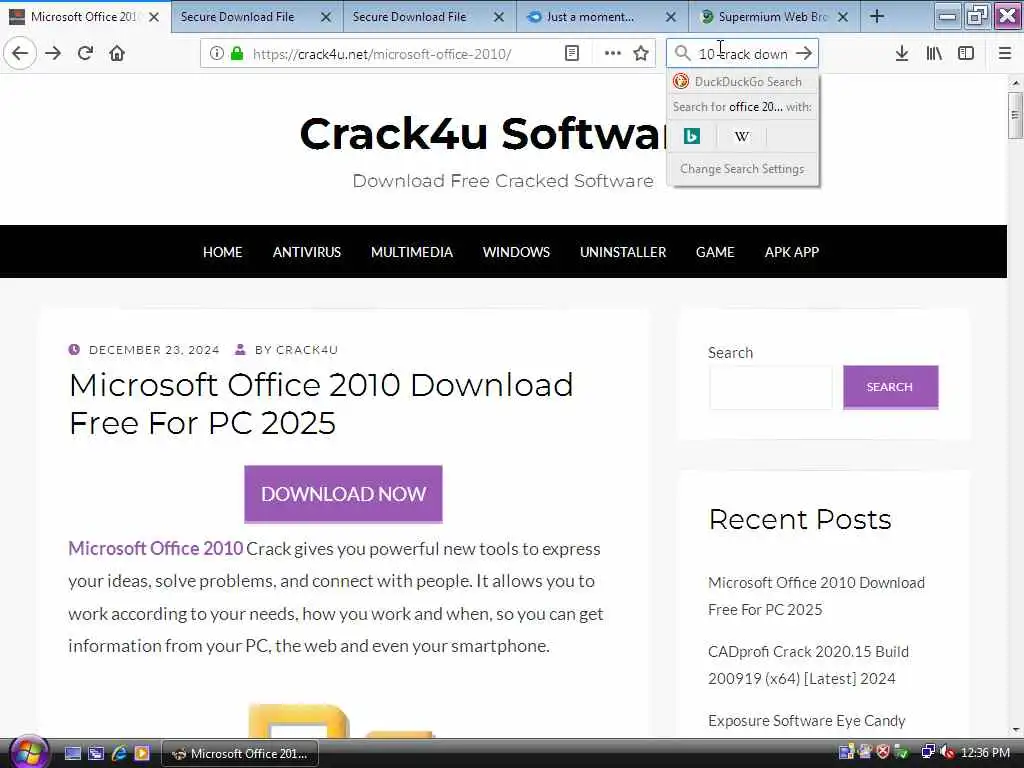Reload the current page
The image size is (1024, 768).
(x=85, y=54)
